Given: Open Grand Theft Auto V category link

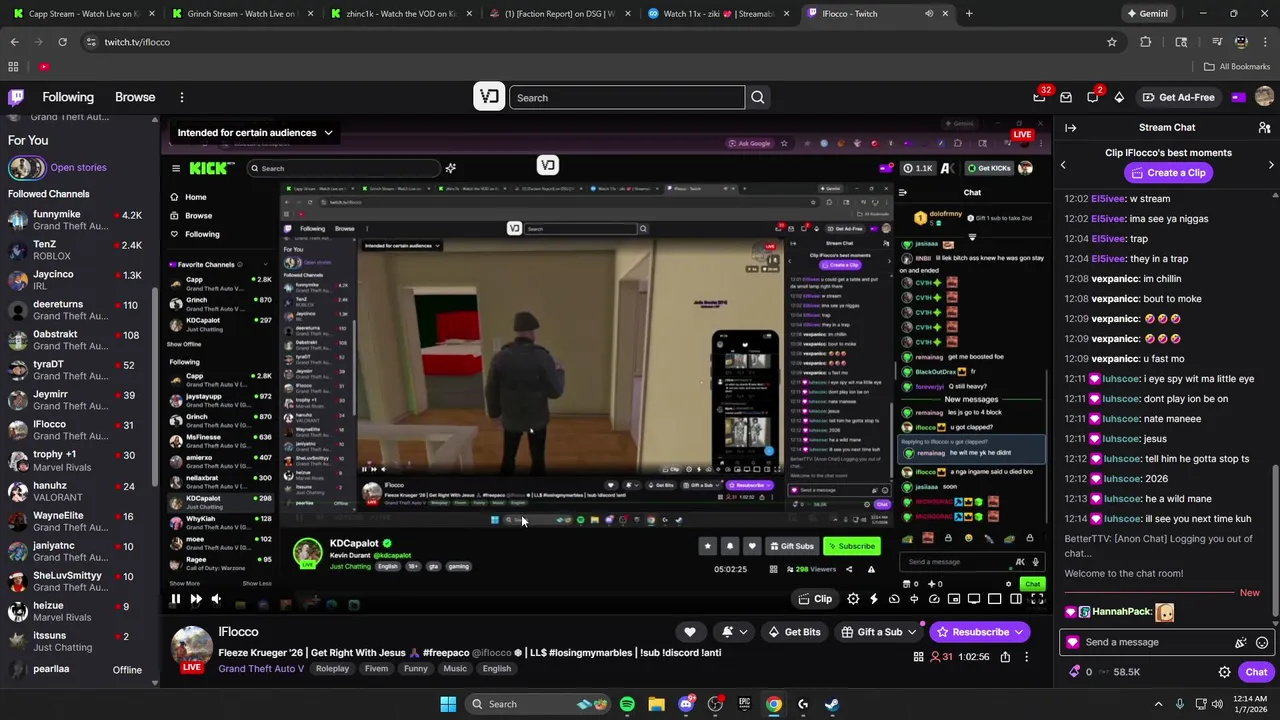Looking at the screenshot, I should coord(261,669).
